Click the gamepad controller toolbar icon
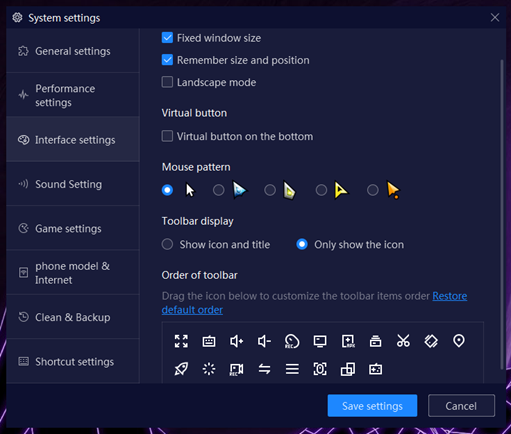511x434 pixels. click(x=376, y=369)
